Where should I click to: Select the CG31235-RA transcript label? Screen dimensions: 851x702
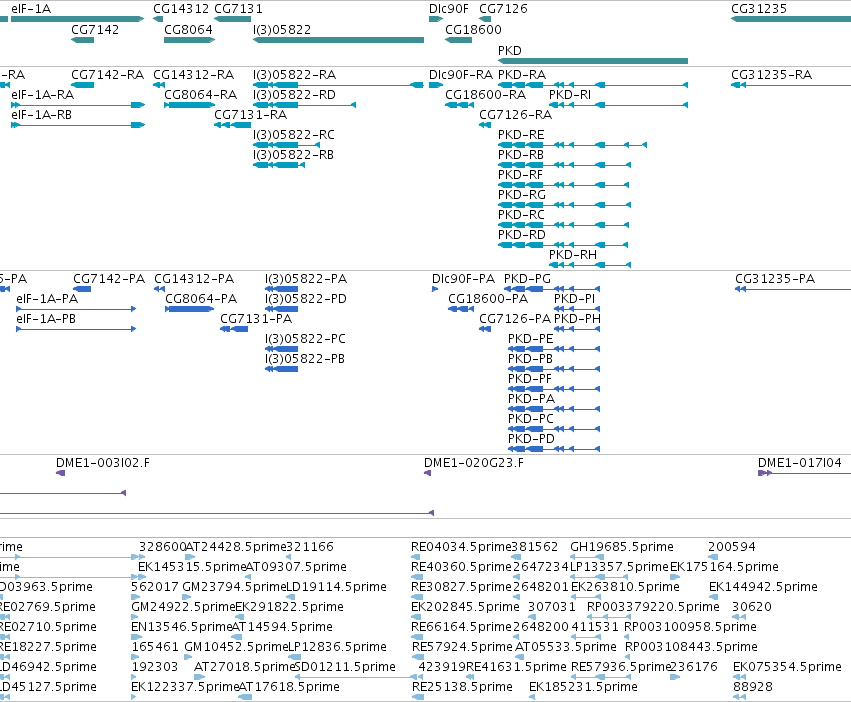[x=772, y=75]
